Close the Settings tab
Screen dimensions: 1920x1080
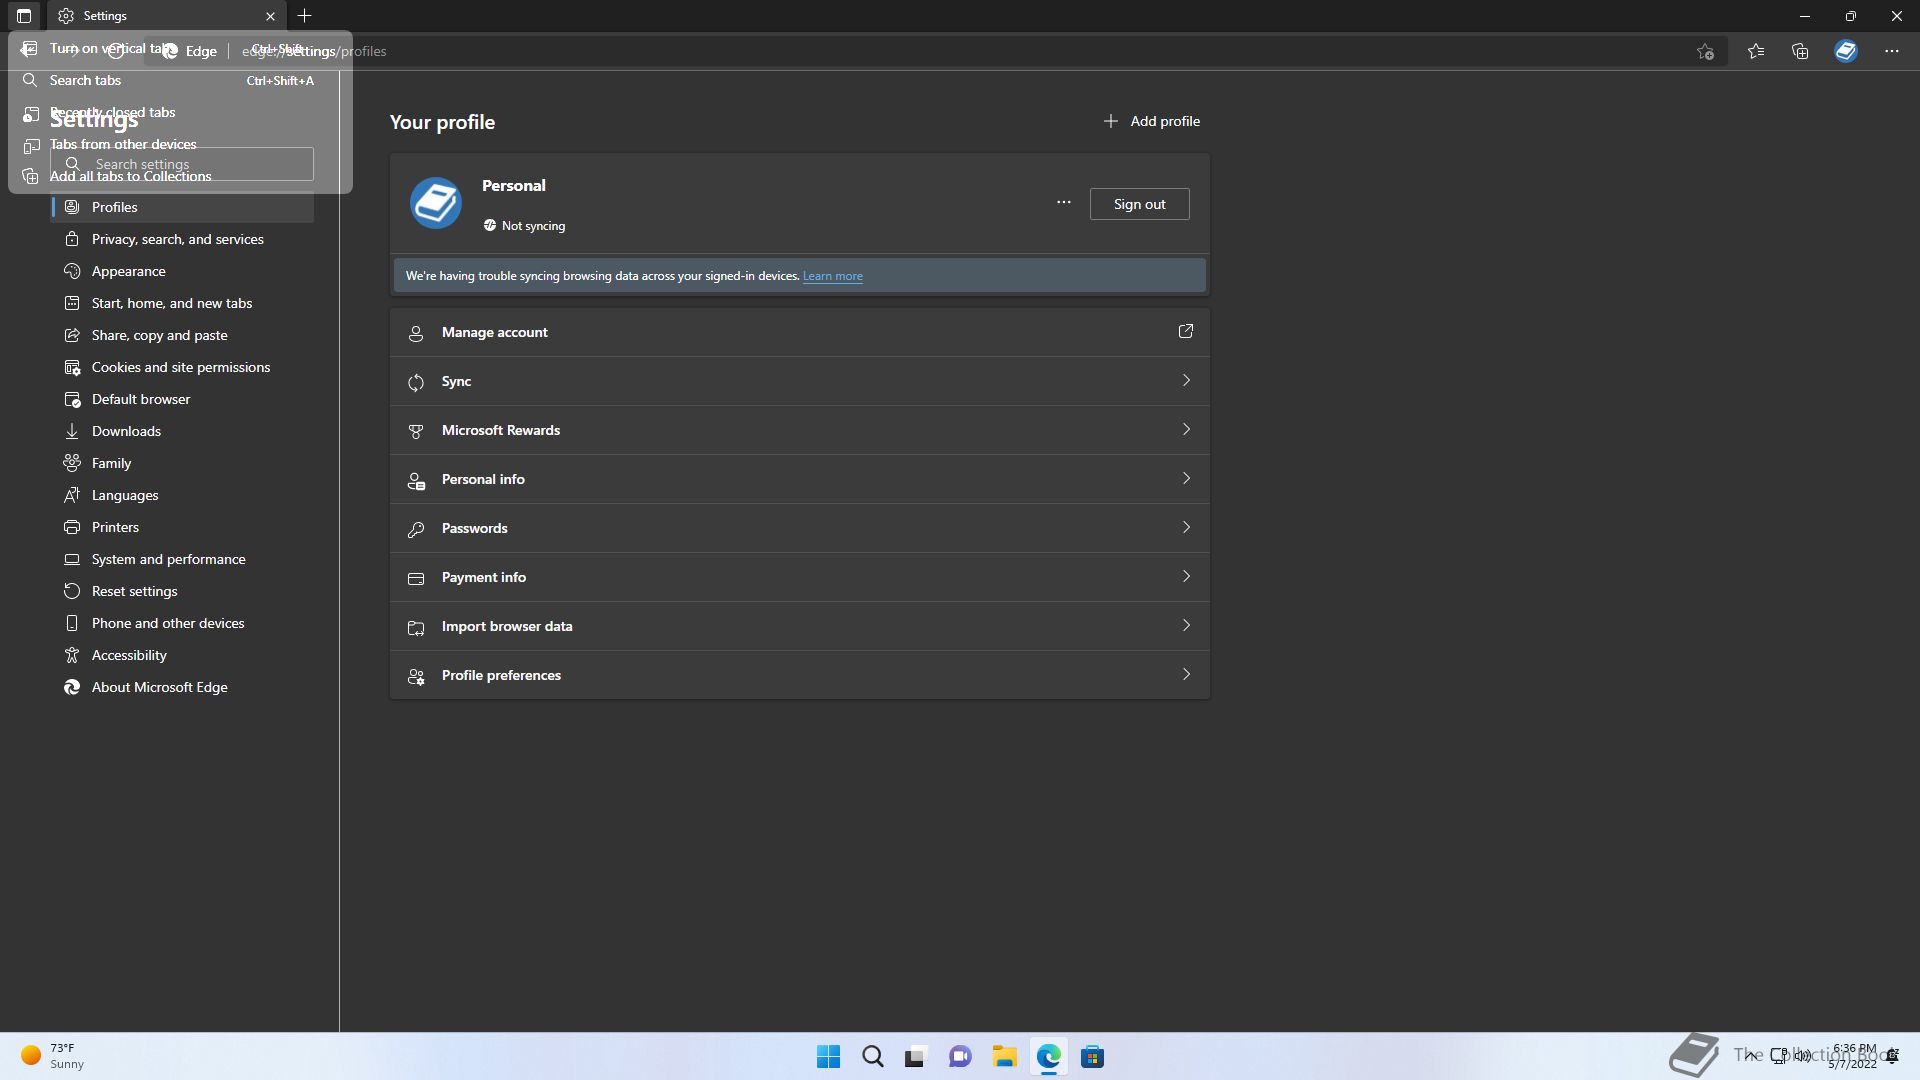[x=270, y=16]
